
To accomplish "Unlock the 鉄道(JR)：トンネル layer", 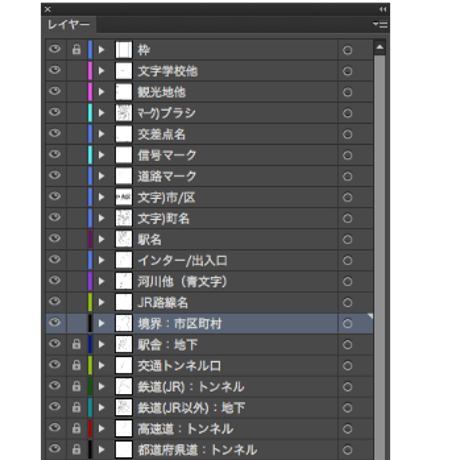I will [76, 386].
